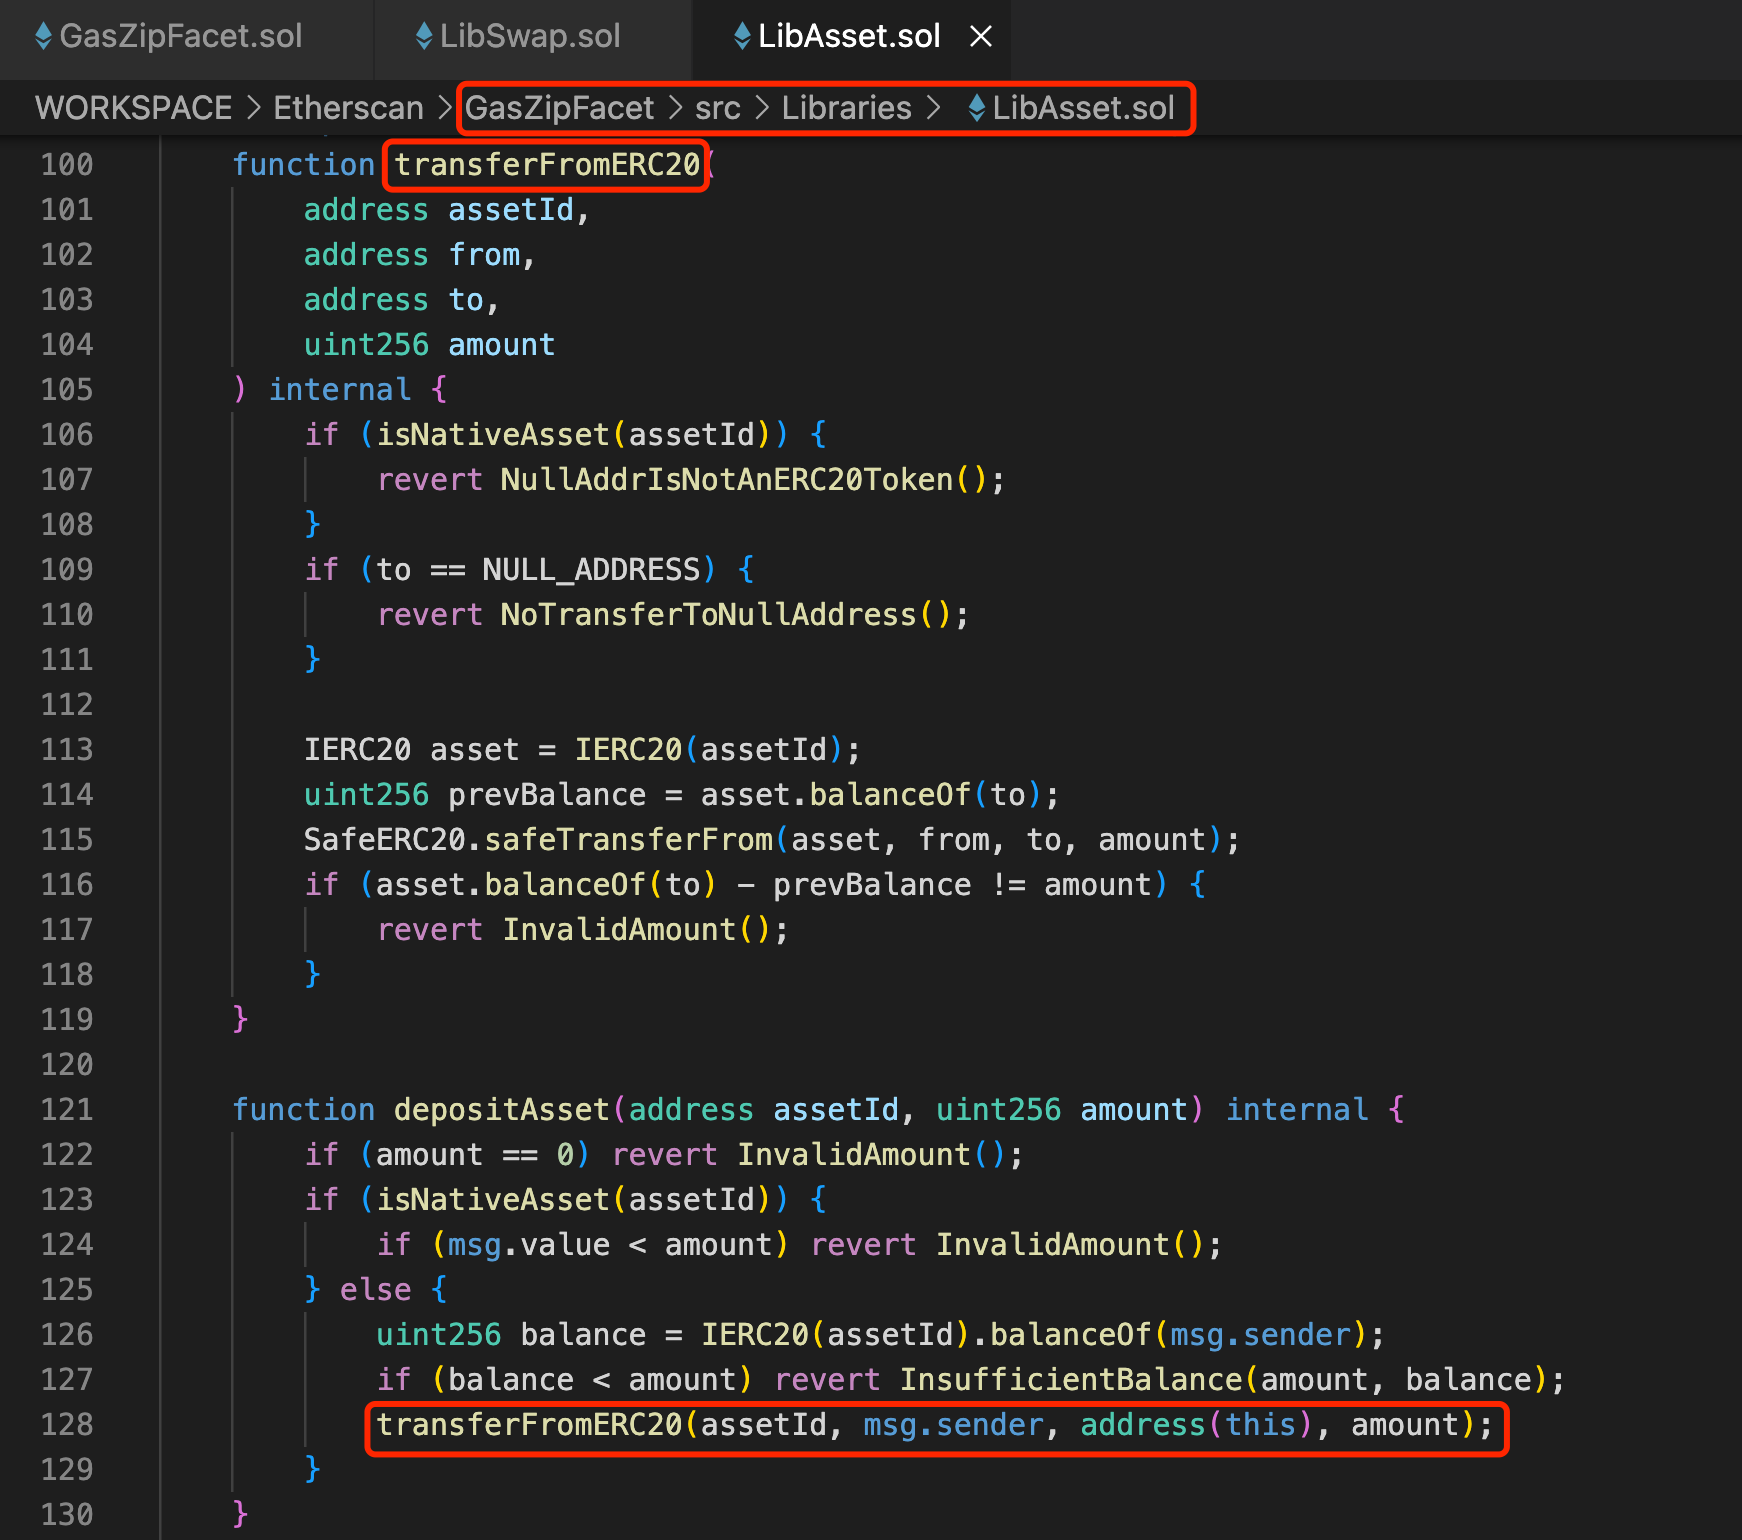This screenshot has width=1742, height=1540.
Task: Click the closing brace on line 119
Action: click(x=240, y=1020)
